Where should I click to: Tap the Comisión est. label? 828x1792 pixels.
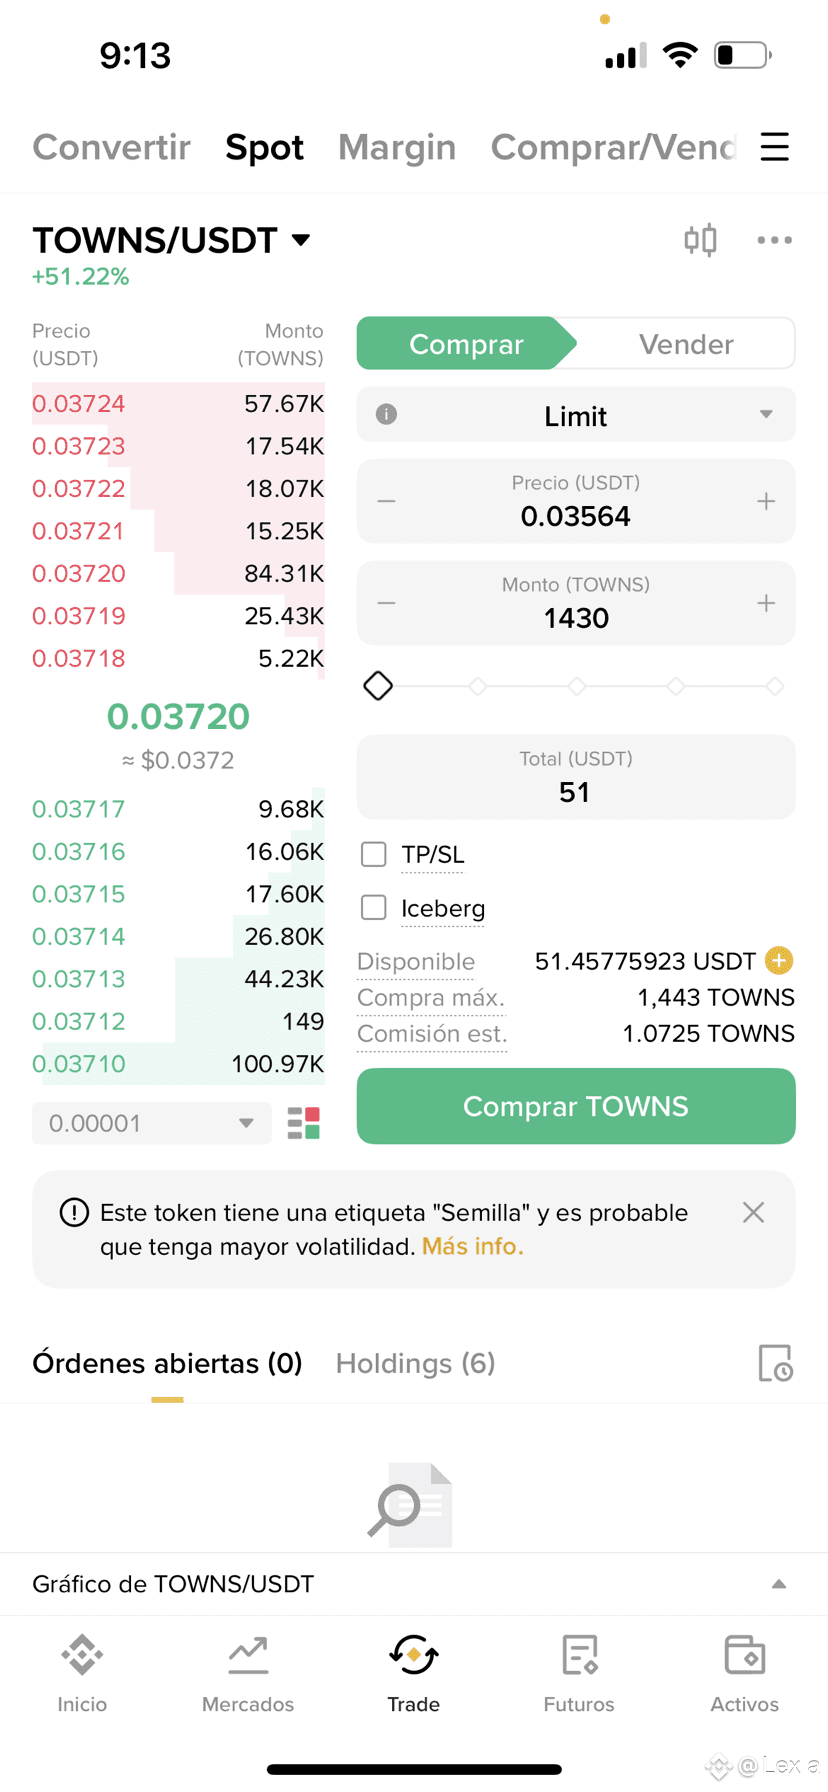[x=432, y=1033]
